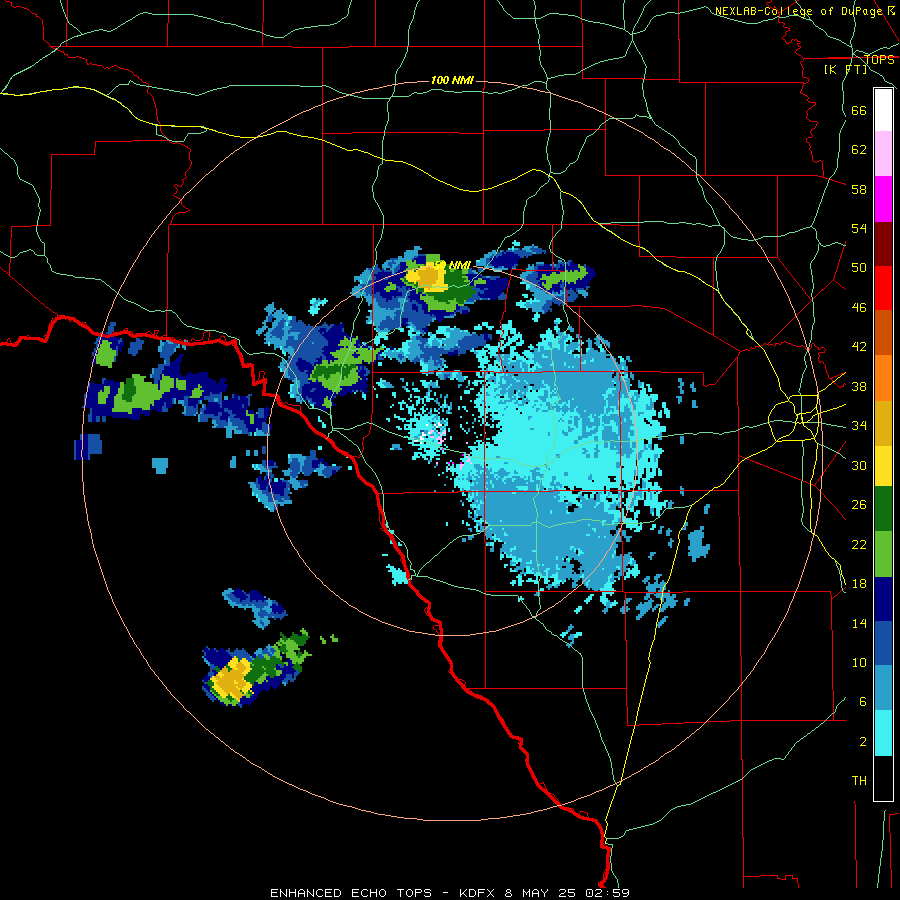Click the yellow echo-top core in the northern storm cell
This screenshot has height=900, width=900.
(426, 277)
